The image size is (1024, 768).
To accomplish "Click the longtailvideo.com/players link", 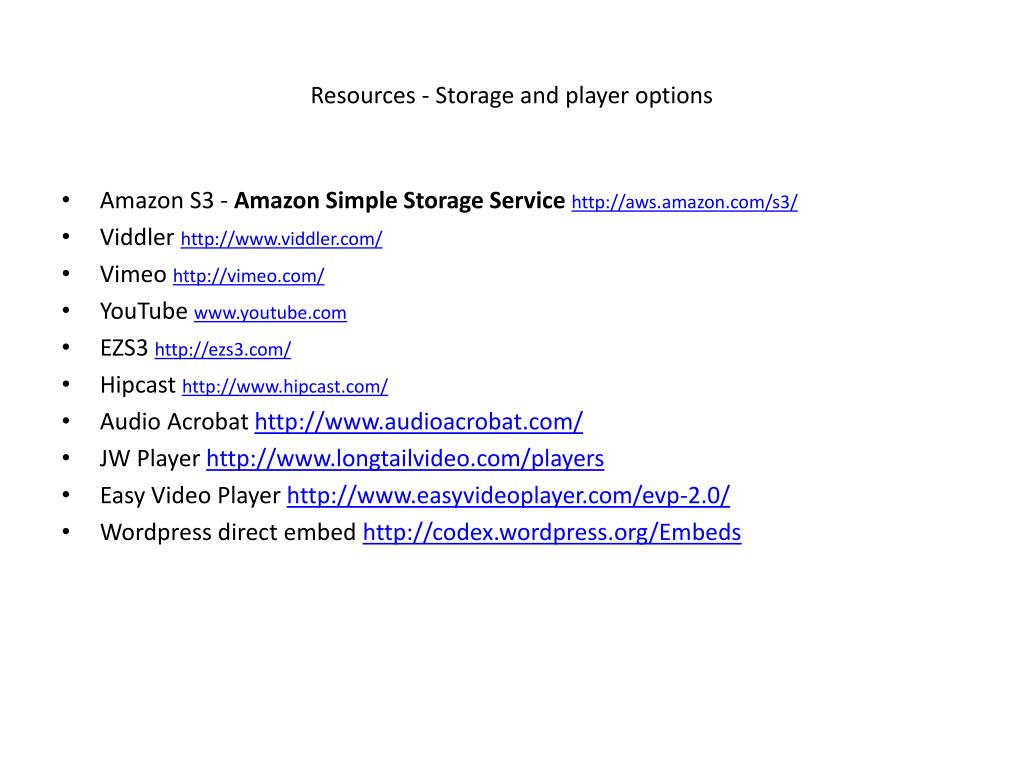I will (405, 459).
